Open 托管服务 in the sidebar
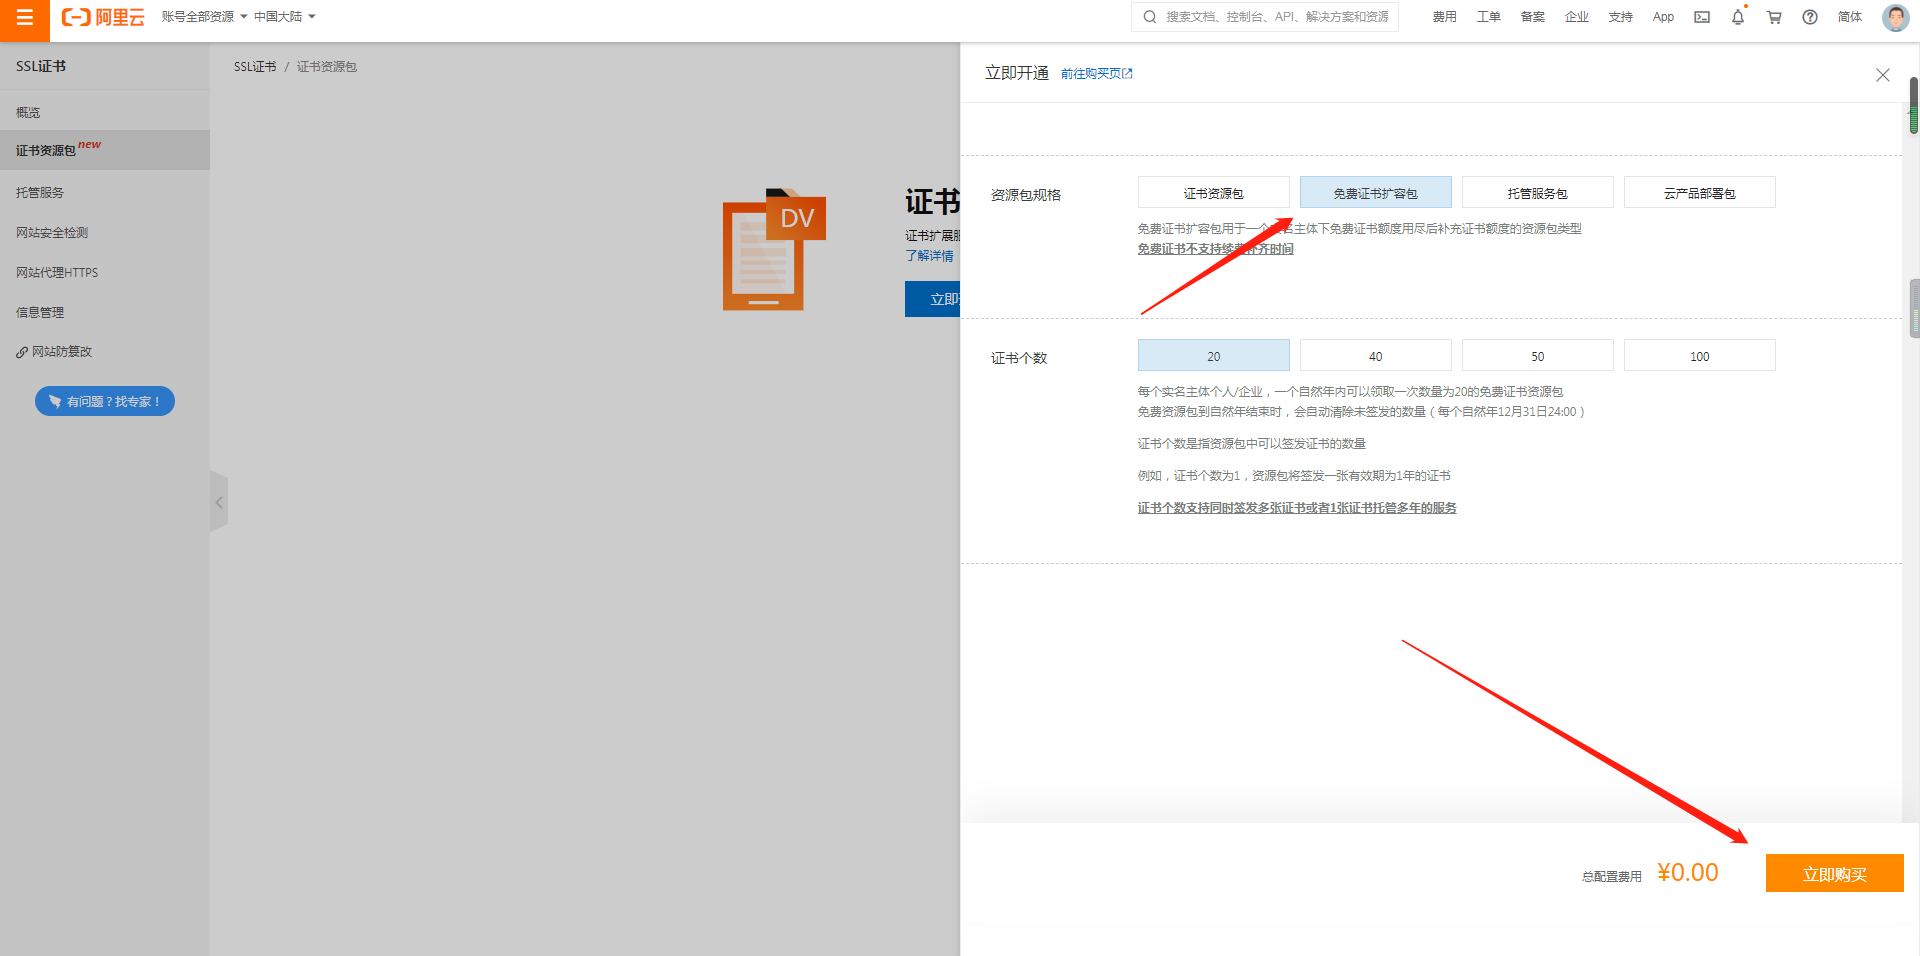Screen dimensions: 1920x956 coord(40,192)
